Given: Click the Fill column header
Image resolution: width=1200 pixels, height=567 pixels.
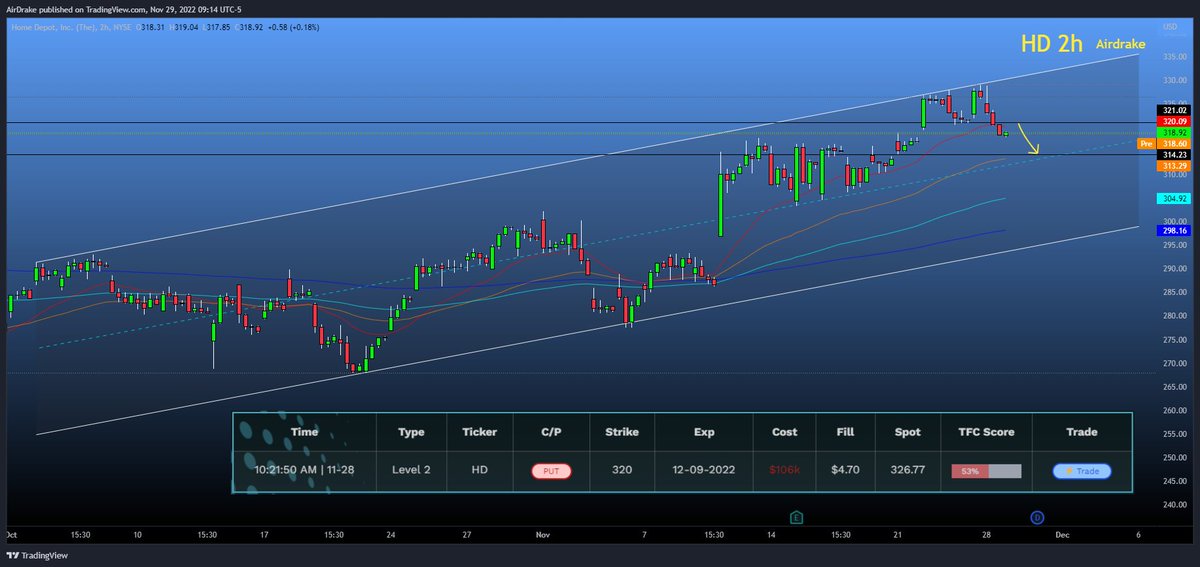Looking at the screenshot, I should click(x=845, y=432).
